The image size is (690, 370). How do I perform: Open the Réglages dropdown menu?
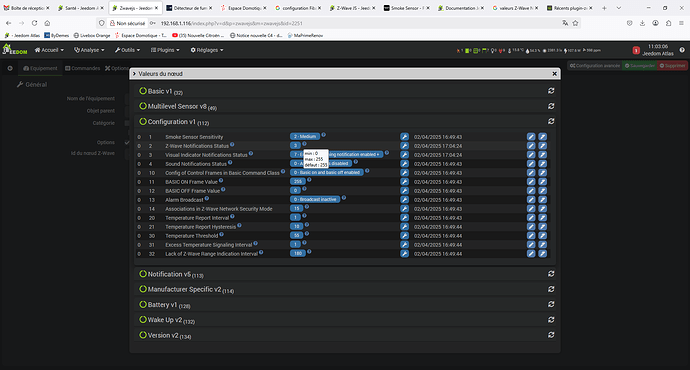coord(207,50)
